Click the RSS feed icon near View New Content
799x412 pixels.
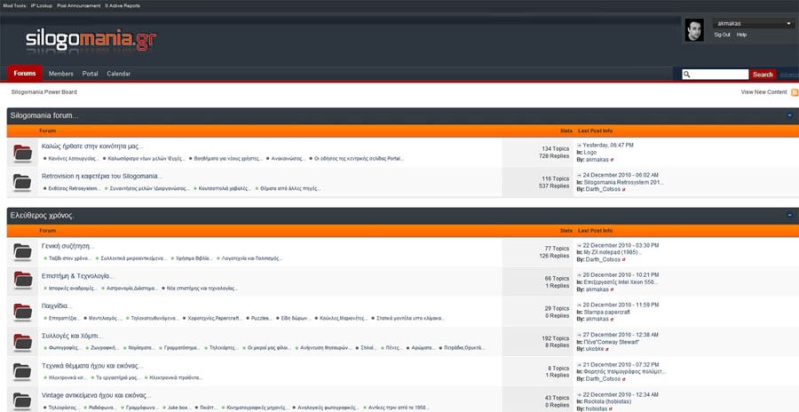[x=794, y=92]
